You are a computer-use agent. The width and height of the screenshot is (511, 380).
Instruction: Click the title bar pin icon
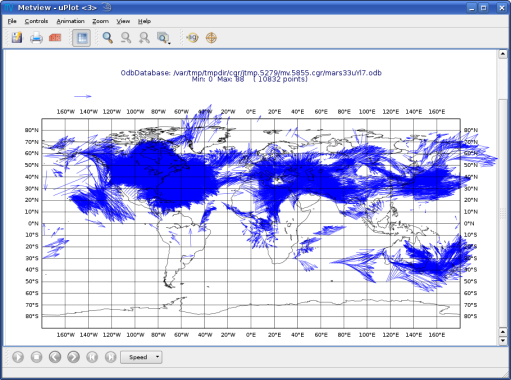pos(107,7)
